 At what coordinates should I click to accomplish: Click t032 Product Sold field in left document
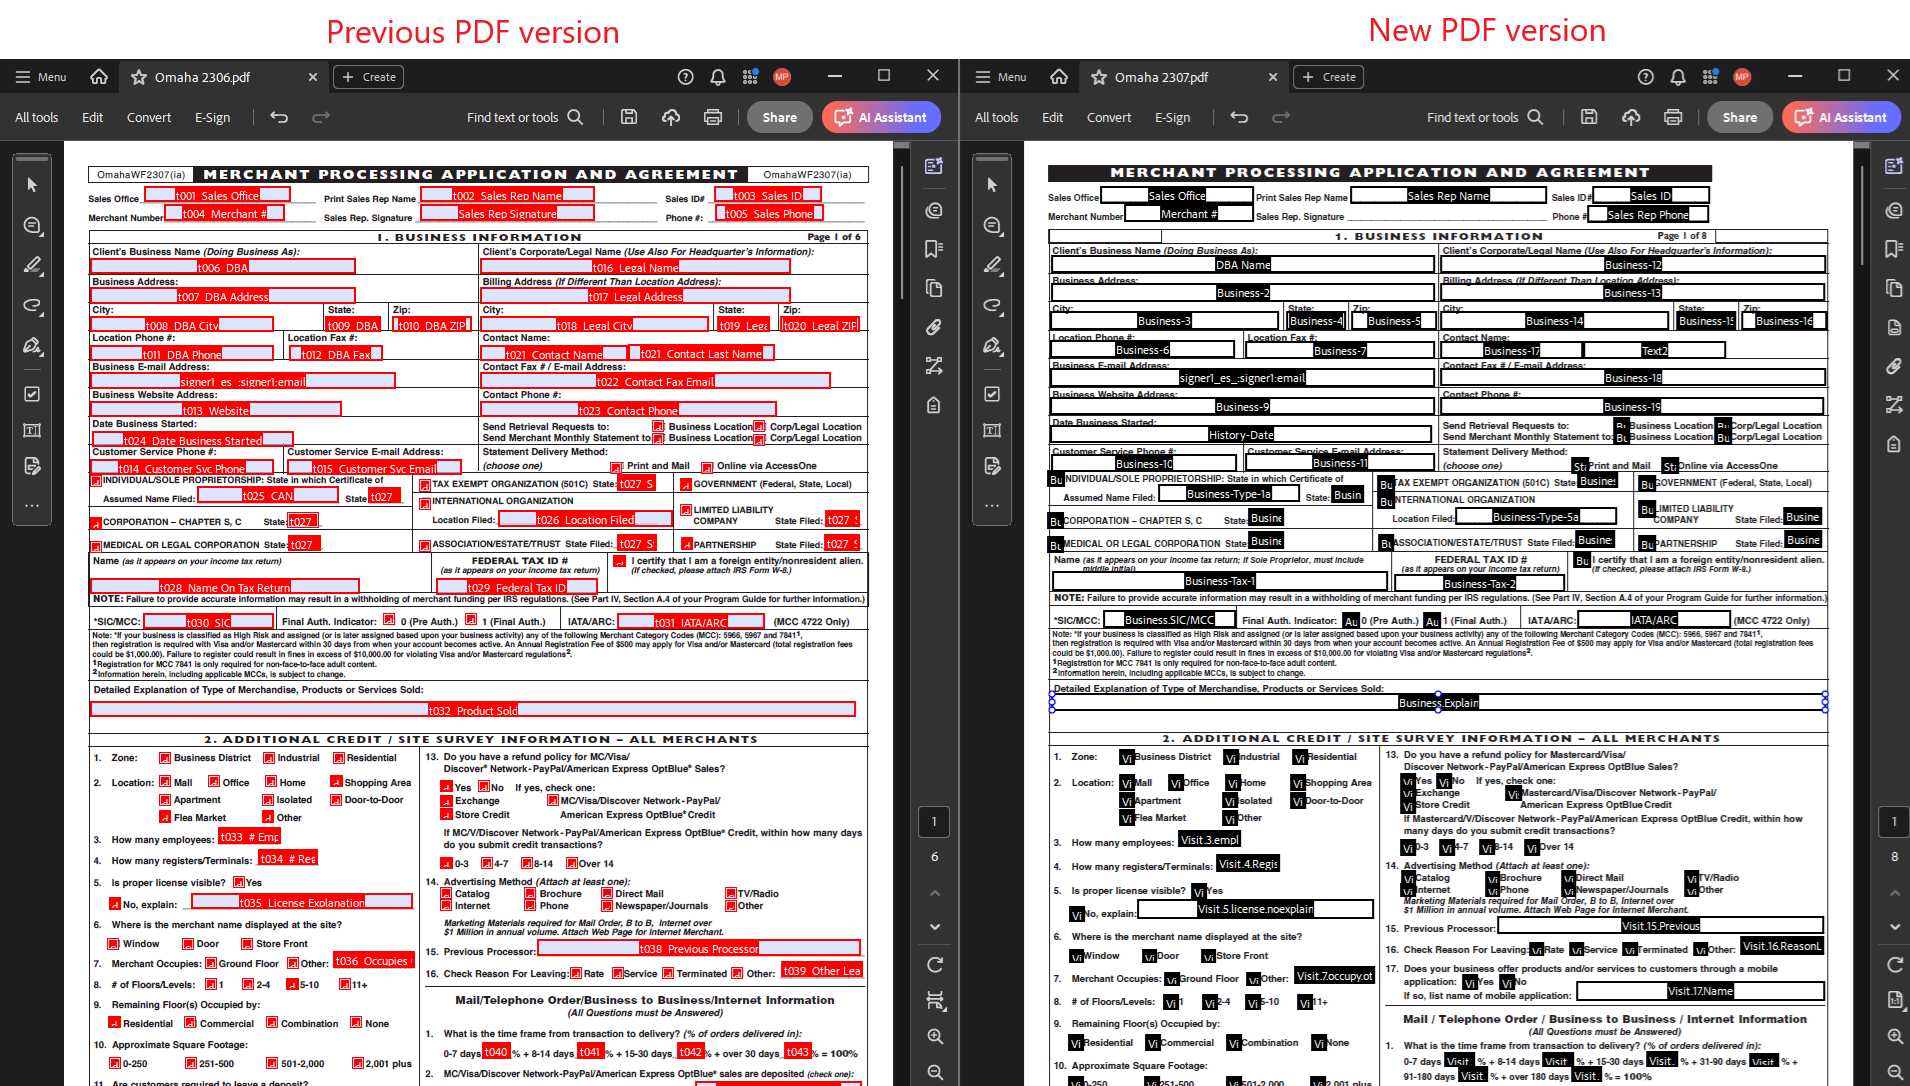[x=473, y=710]
